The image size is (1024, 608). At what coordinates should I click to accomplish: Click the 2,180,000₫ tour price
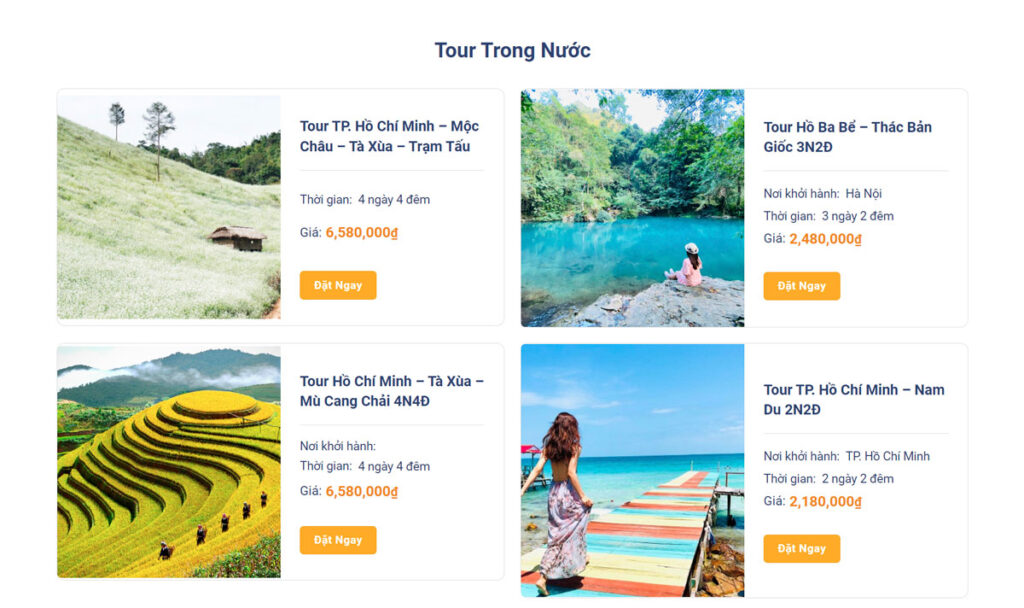825,501
